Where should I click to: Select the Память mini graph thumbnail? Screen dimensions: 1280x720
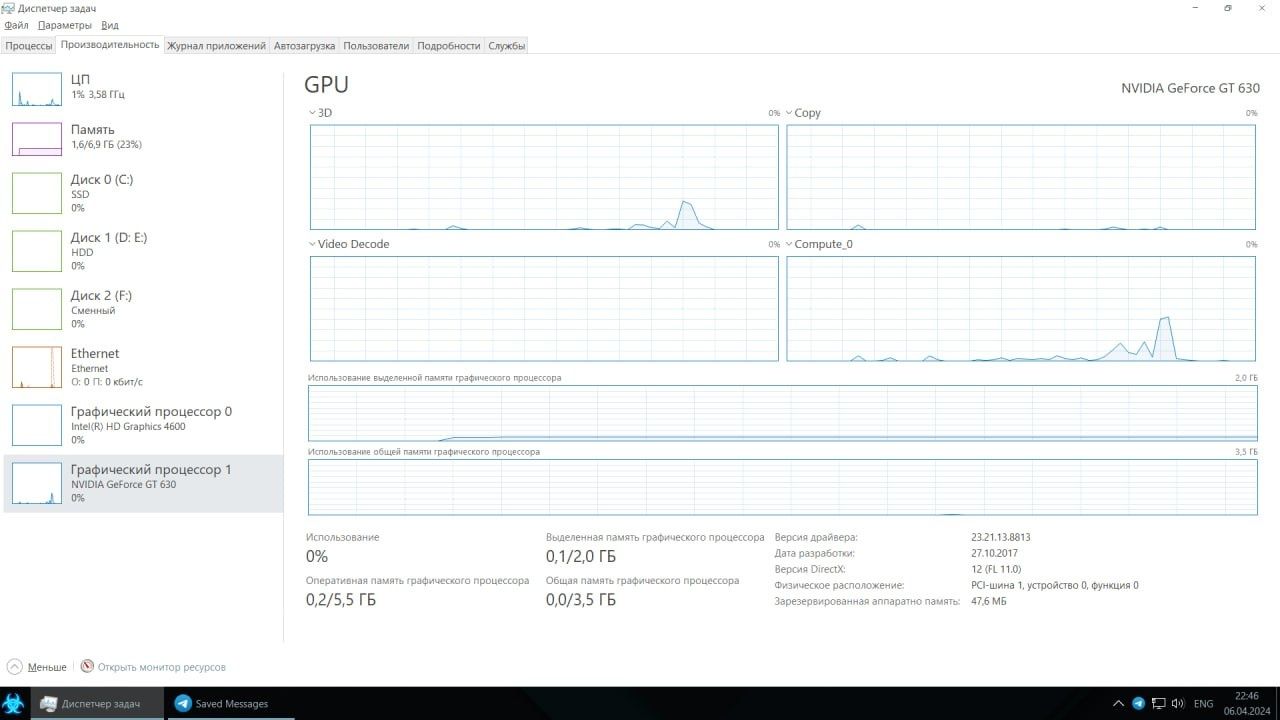[37, 139]
